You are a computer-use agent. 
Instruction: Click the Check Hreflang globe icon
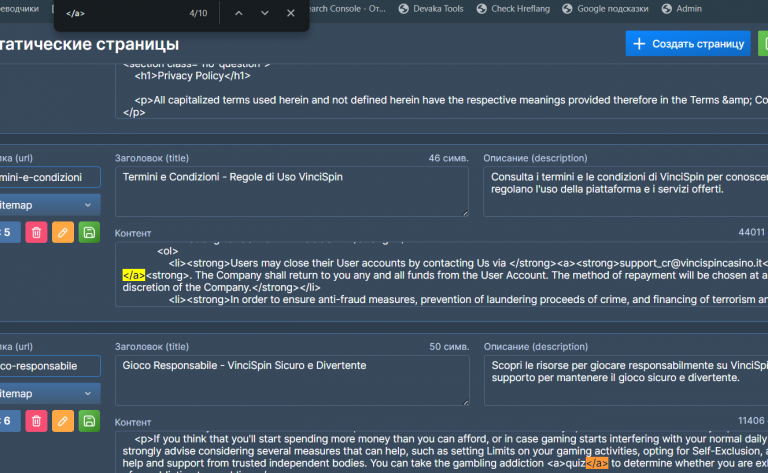click(x=481, y=9)
